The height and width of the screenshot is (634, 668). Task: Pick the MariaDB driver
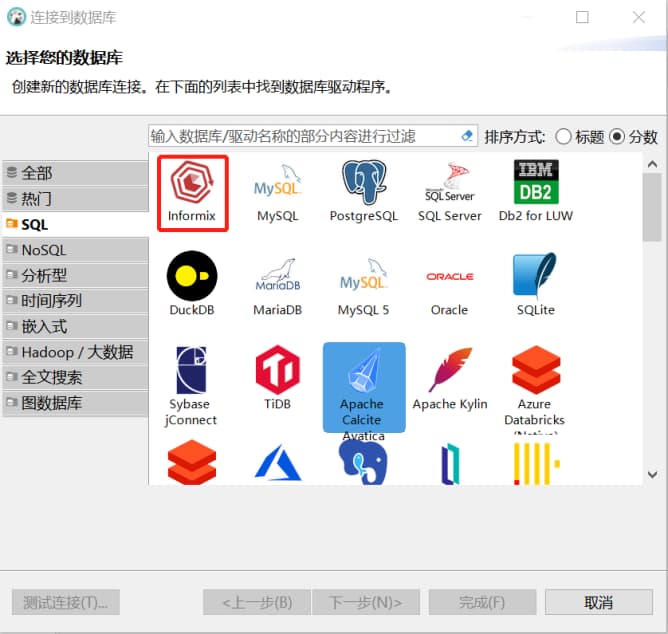(x=278, y=287)
